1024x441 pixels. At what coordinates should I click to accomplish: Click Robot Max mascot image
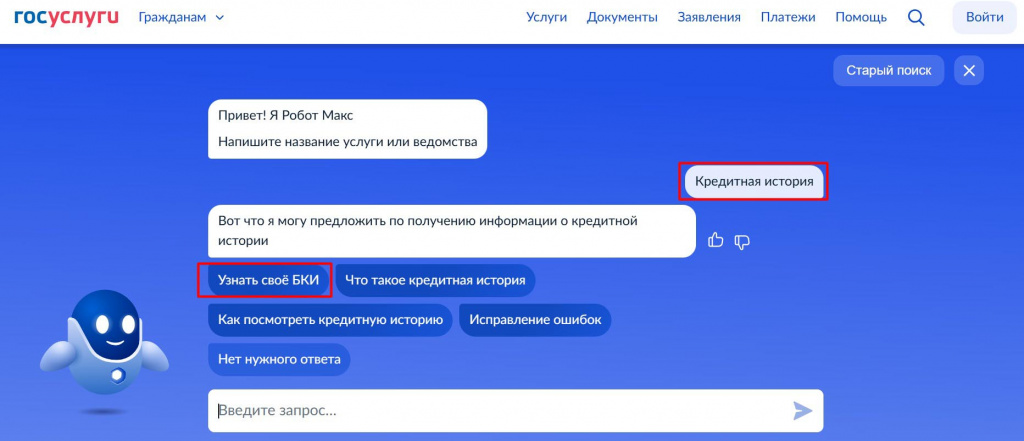[104, 353]
